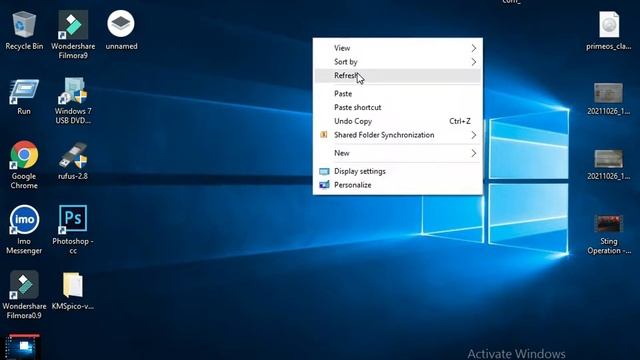Expand the arrow beside View
Viewport: 640px width, 360px height.
tap(473, 48)
